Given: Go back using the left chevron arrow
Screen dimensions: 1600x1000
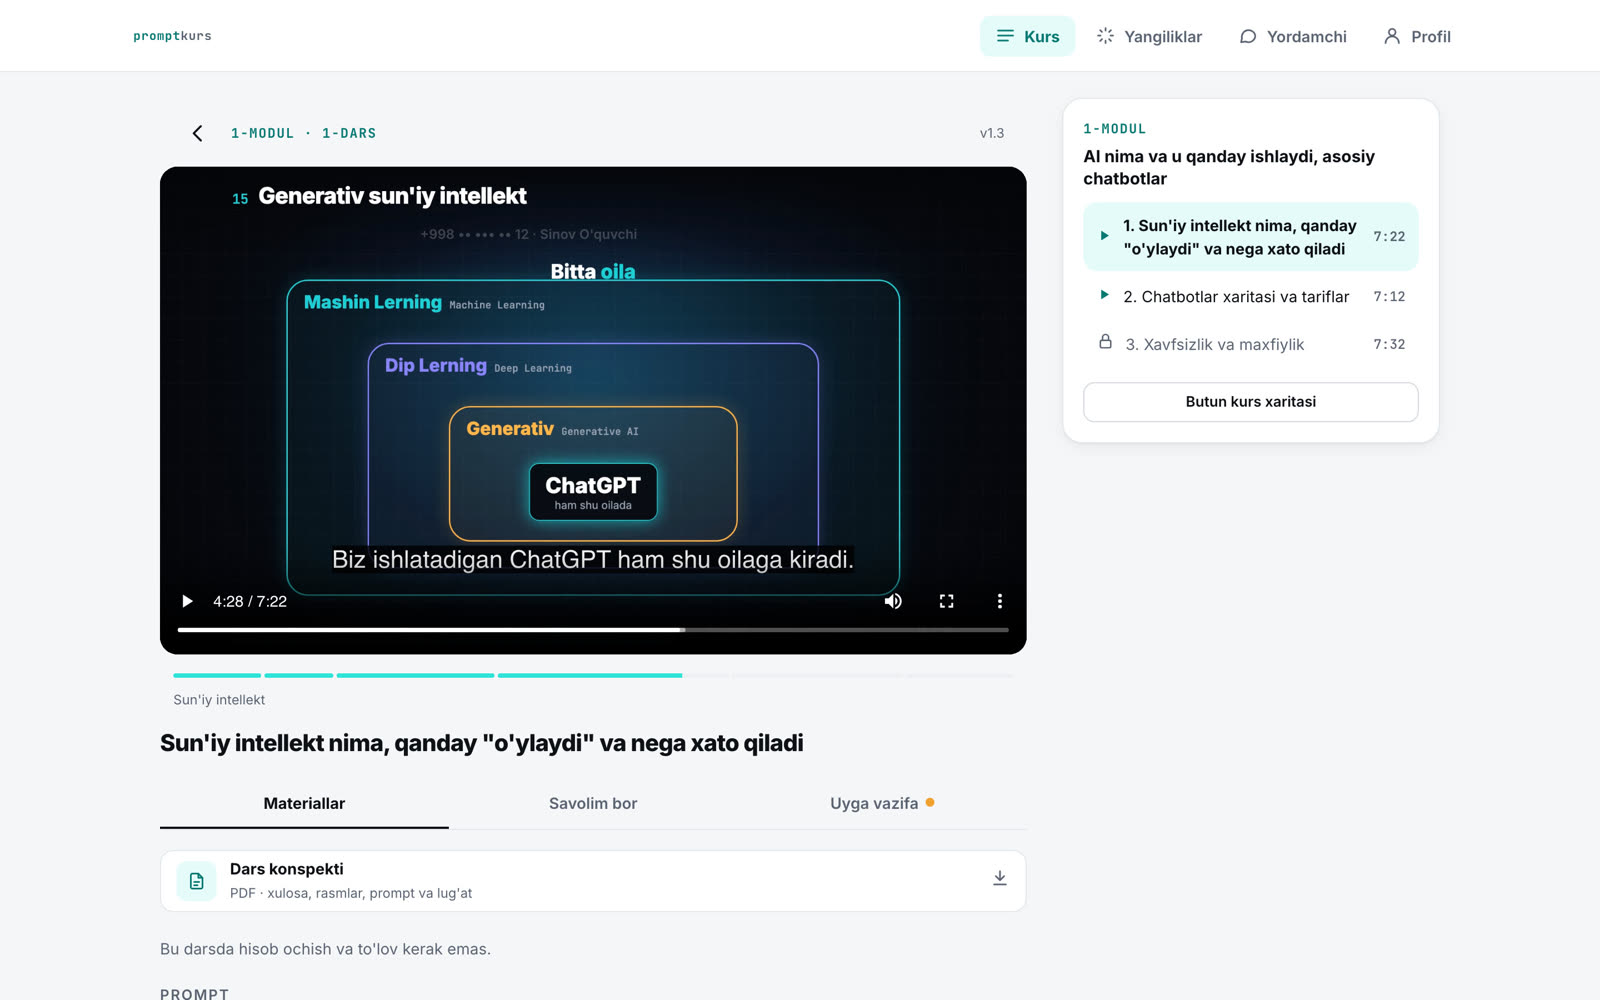Looking at the screenshot, I should pyautogui.click(x=197, y=133).
